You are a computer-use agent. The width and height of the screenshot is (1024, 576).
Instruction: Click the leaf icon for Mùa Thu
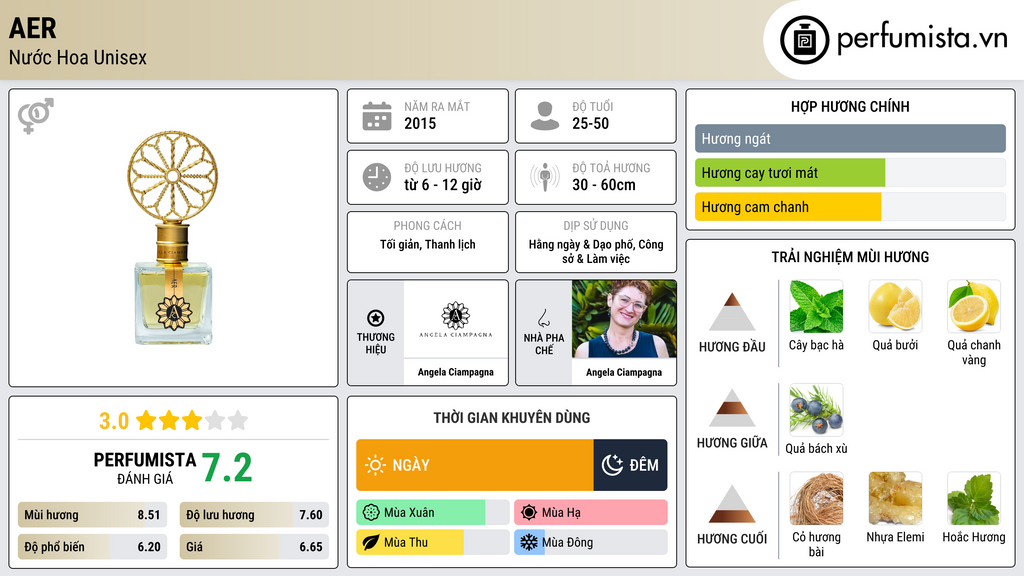[x=371, y=542]
